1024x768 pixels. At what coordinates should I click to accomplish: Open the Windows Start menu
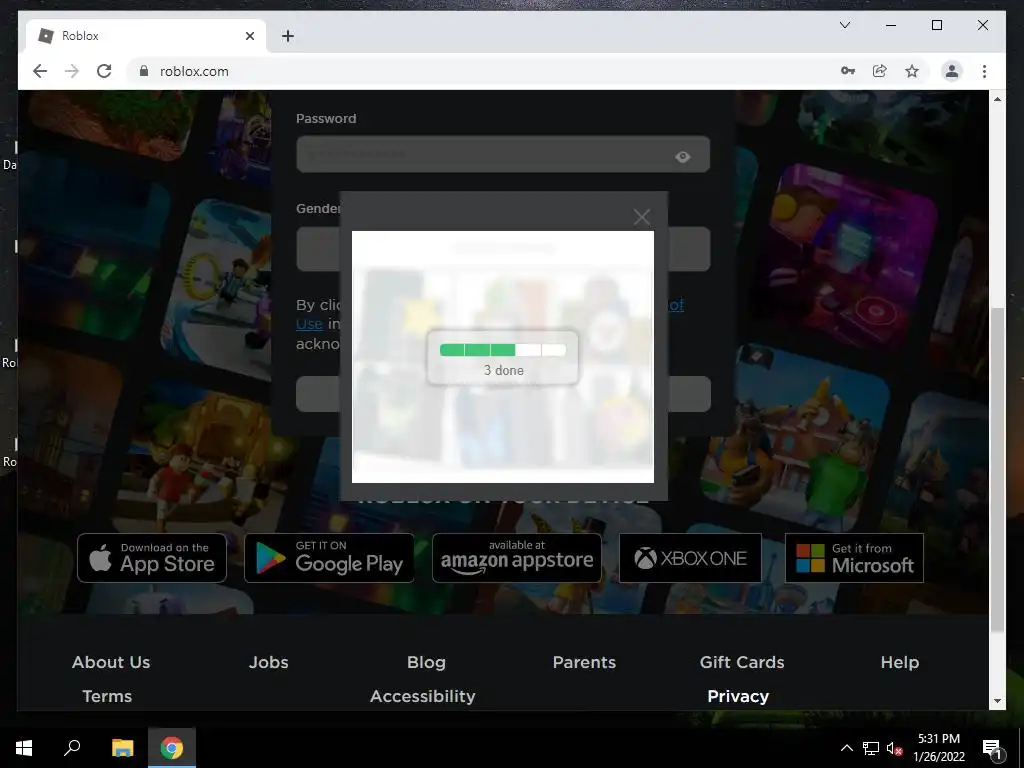24,748
